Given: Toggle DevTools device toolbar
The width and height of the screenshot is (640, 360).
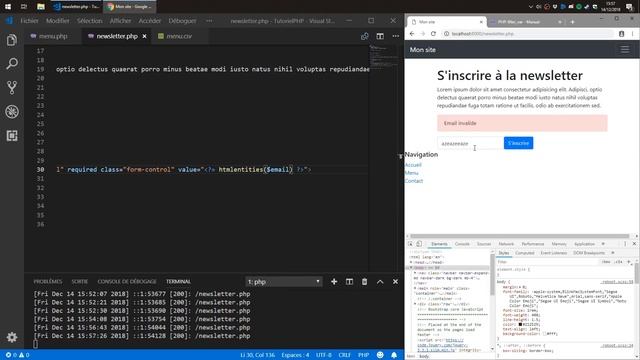Looking at the screenshot, I should (x=419, y=244).
